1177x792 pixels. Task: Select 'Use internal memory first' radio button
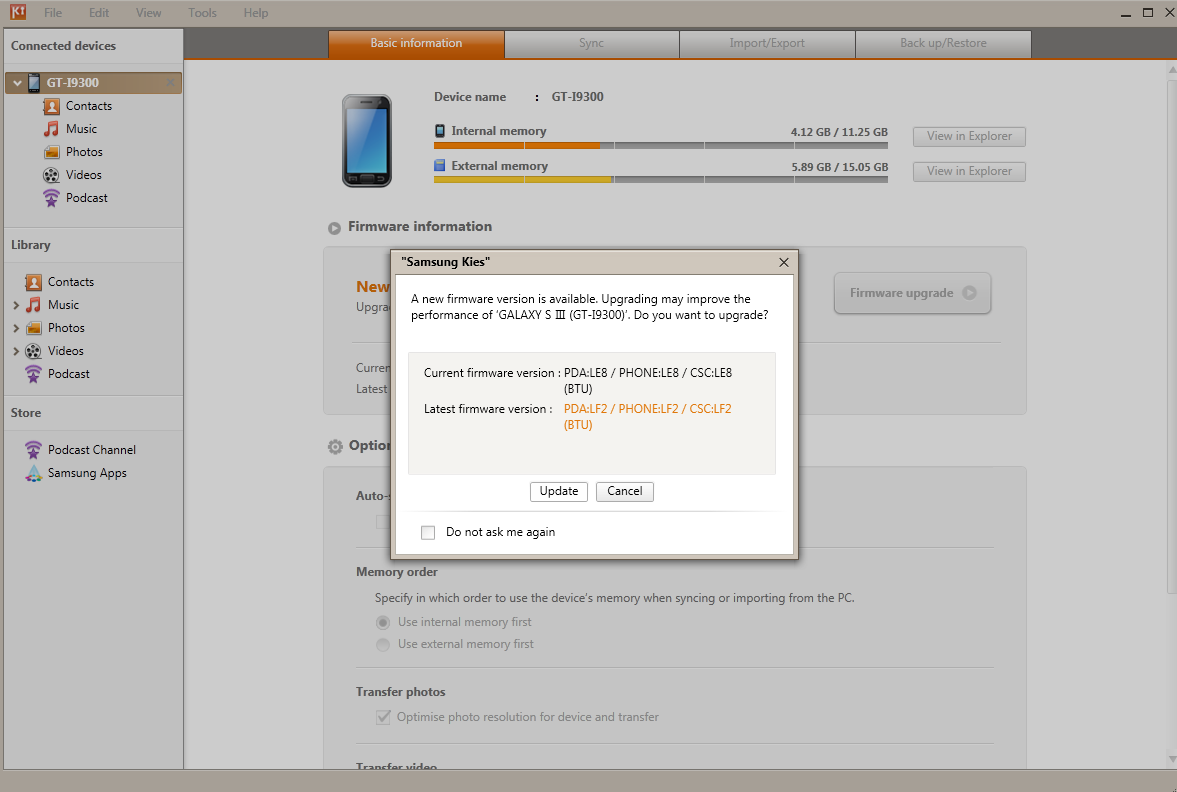(x=383, y=622)
